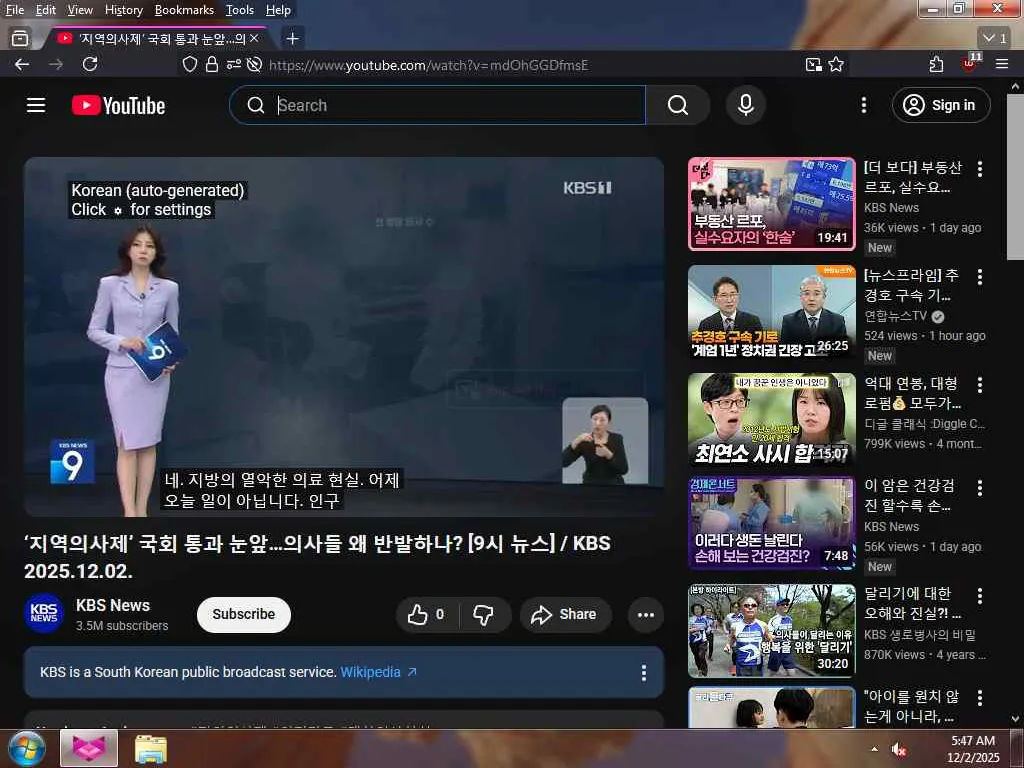Screen dimensions: 1024x768
Task: Go to the YouTube home logo
Action: 118,105
